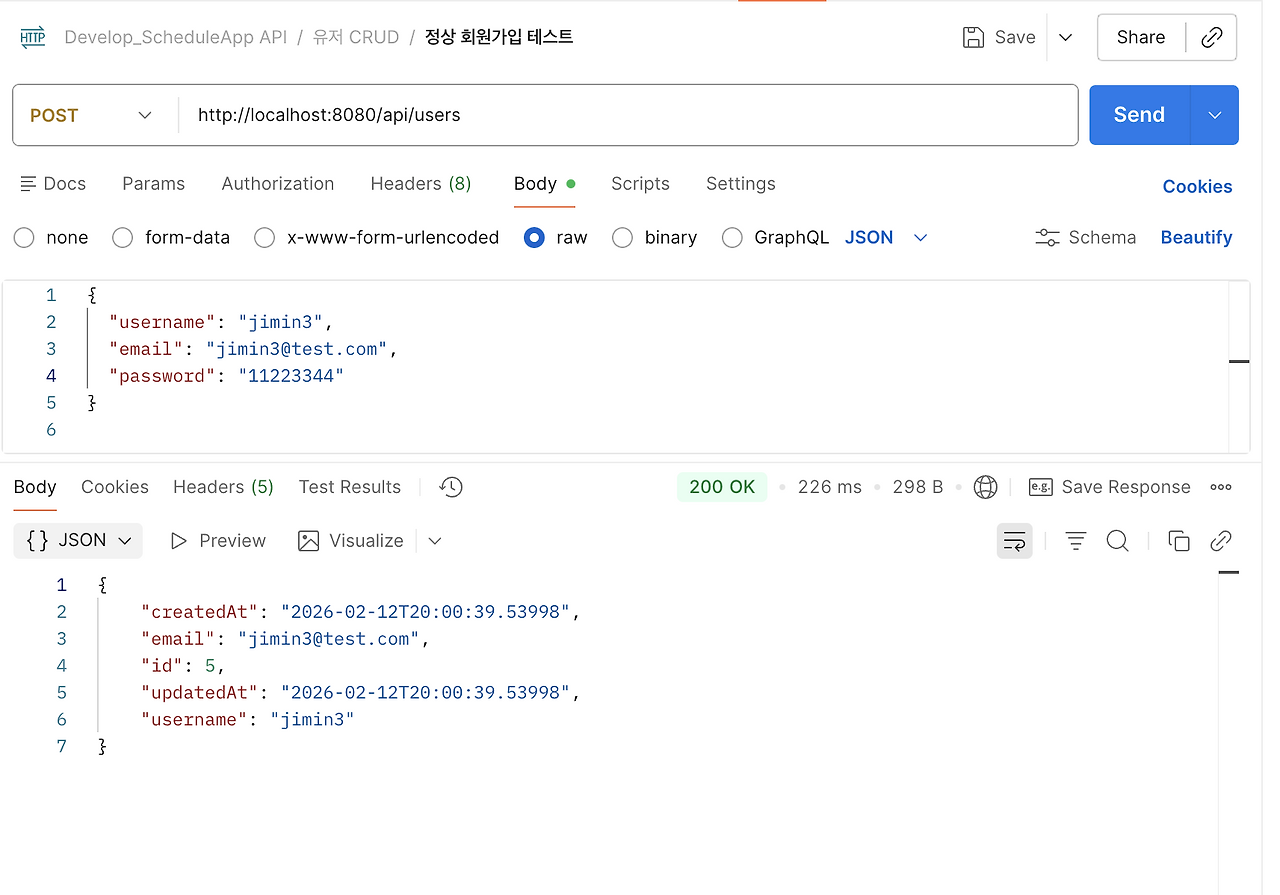Expand the Visualize options chevron
The height and width of the screenshot is (895, 1280).
(x=435, y=541)
